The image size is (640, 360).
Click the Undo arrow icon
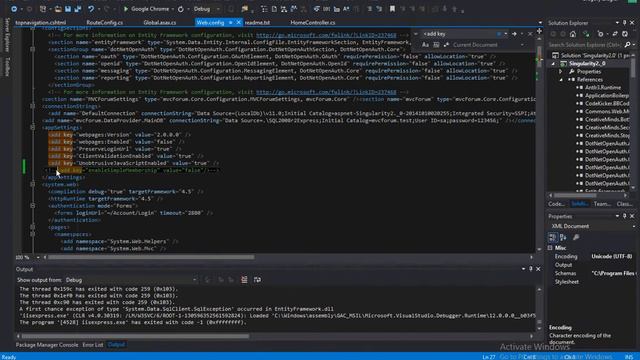tap(91, 9)
